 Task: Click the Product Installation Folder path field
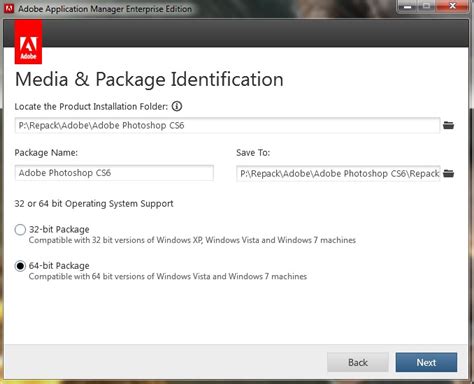227,125
